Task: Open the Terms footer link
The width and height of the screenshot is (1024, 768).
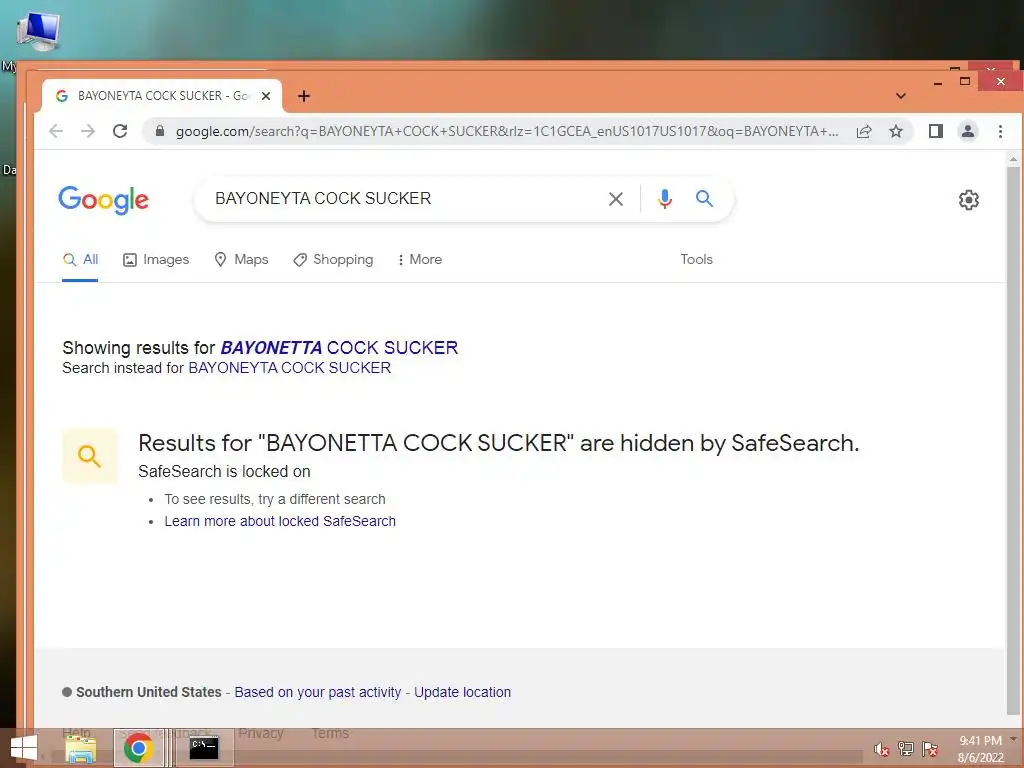Action: tap(330, 733)
